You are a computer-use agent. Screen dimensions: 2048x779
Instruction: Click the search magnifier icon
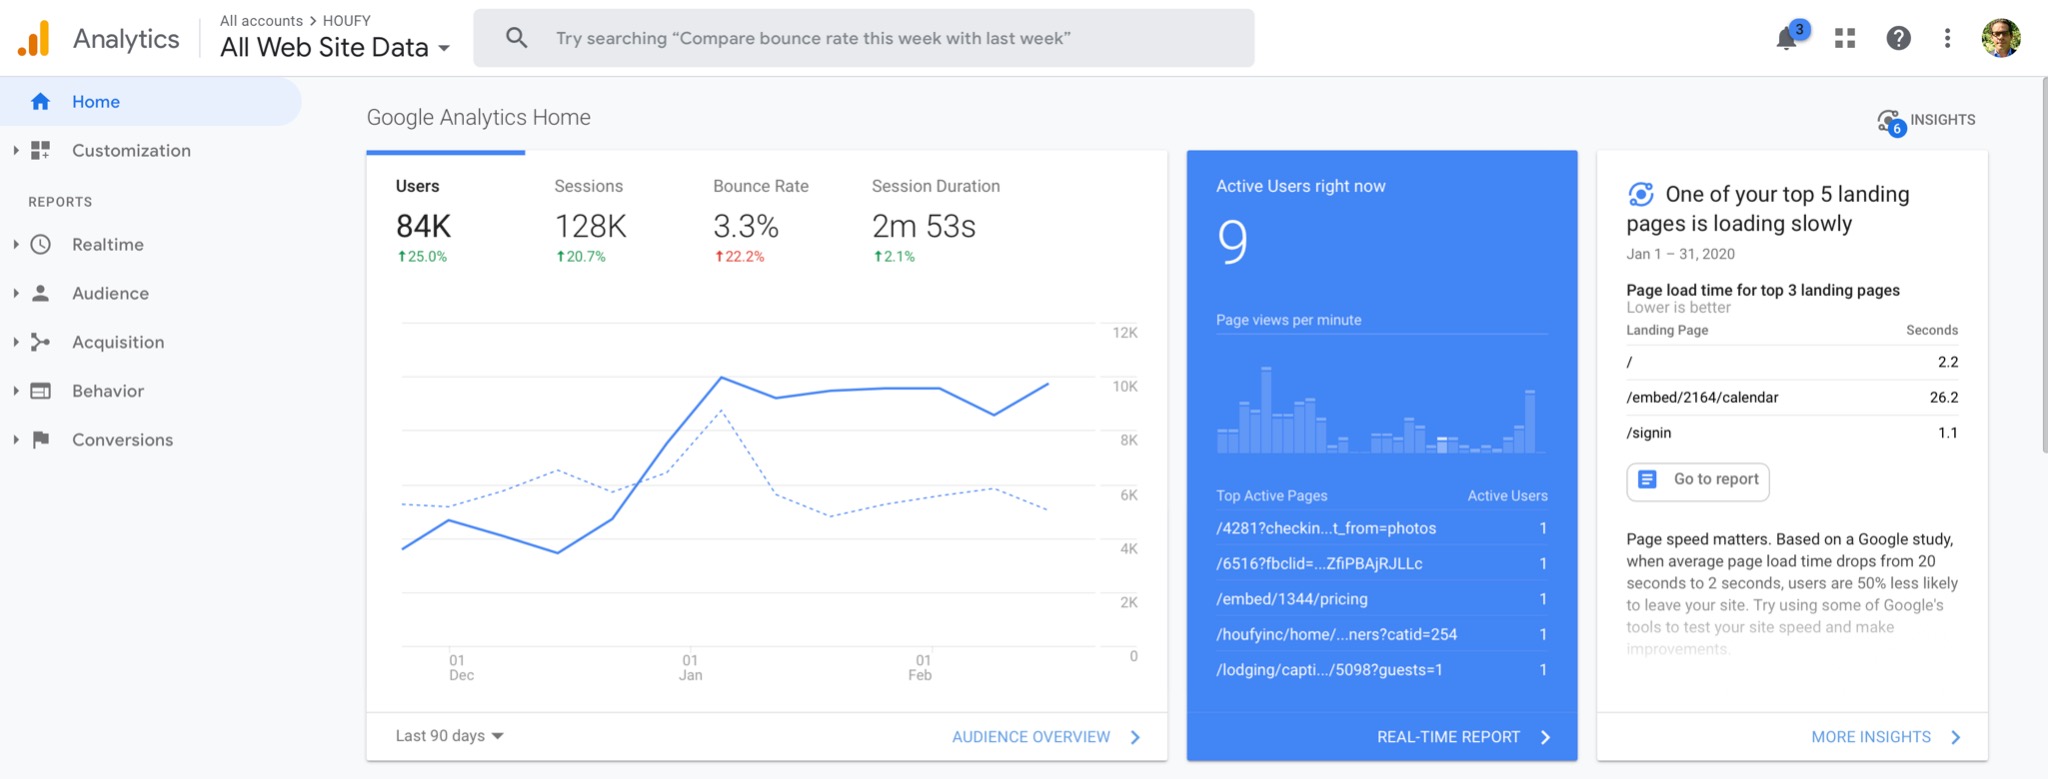click(x=516, y=39)
